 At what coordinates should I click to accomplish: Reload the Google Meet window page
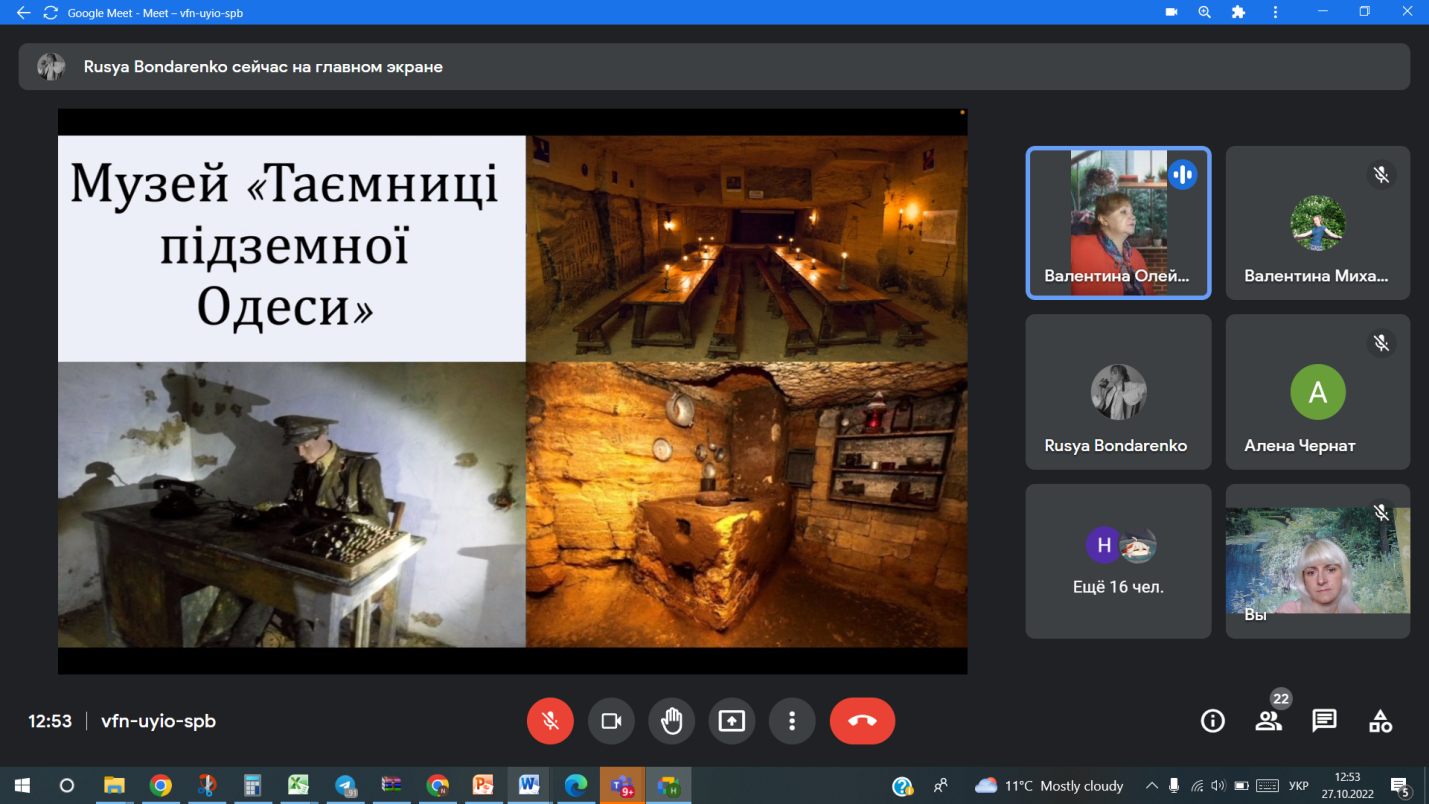click(50, 13)
